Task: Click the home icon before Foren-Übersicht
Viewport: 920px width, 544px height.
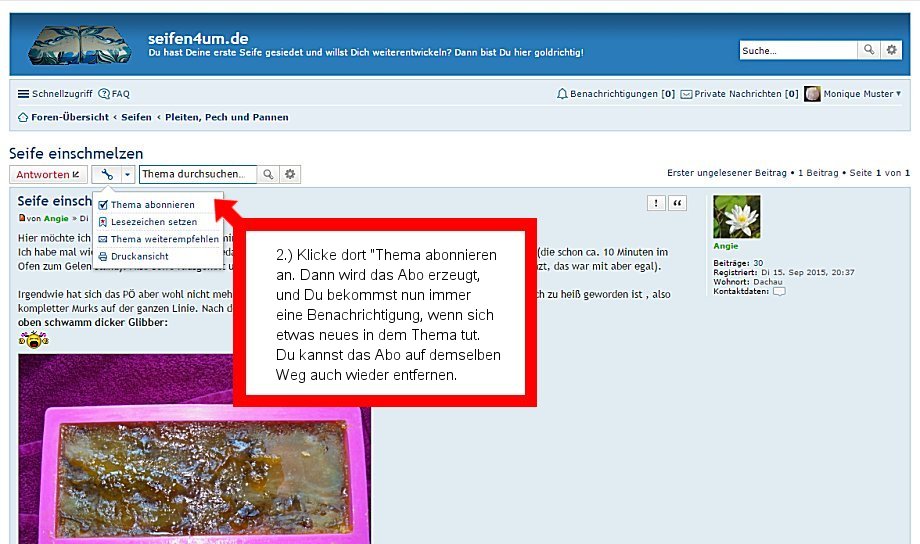Action: (x=23, y=117)
